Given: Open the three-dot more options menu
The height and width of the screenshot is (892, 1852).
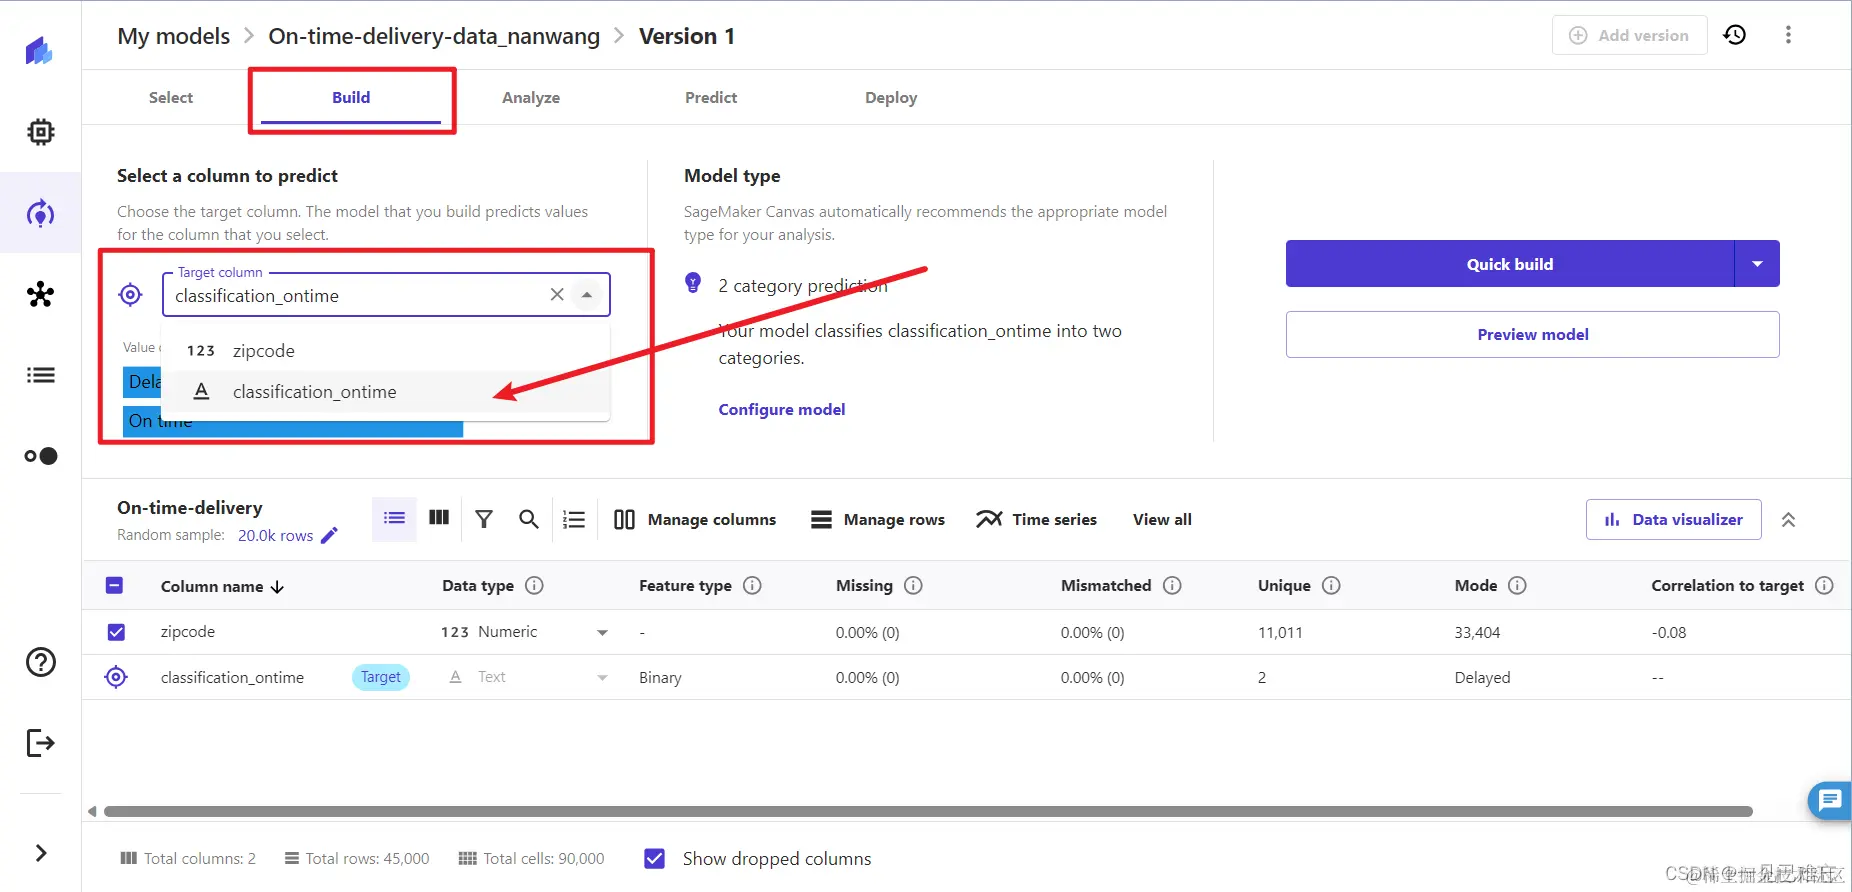Looking at the screenshot, I should tap(1788, 35).
